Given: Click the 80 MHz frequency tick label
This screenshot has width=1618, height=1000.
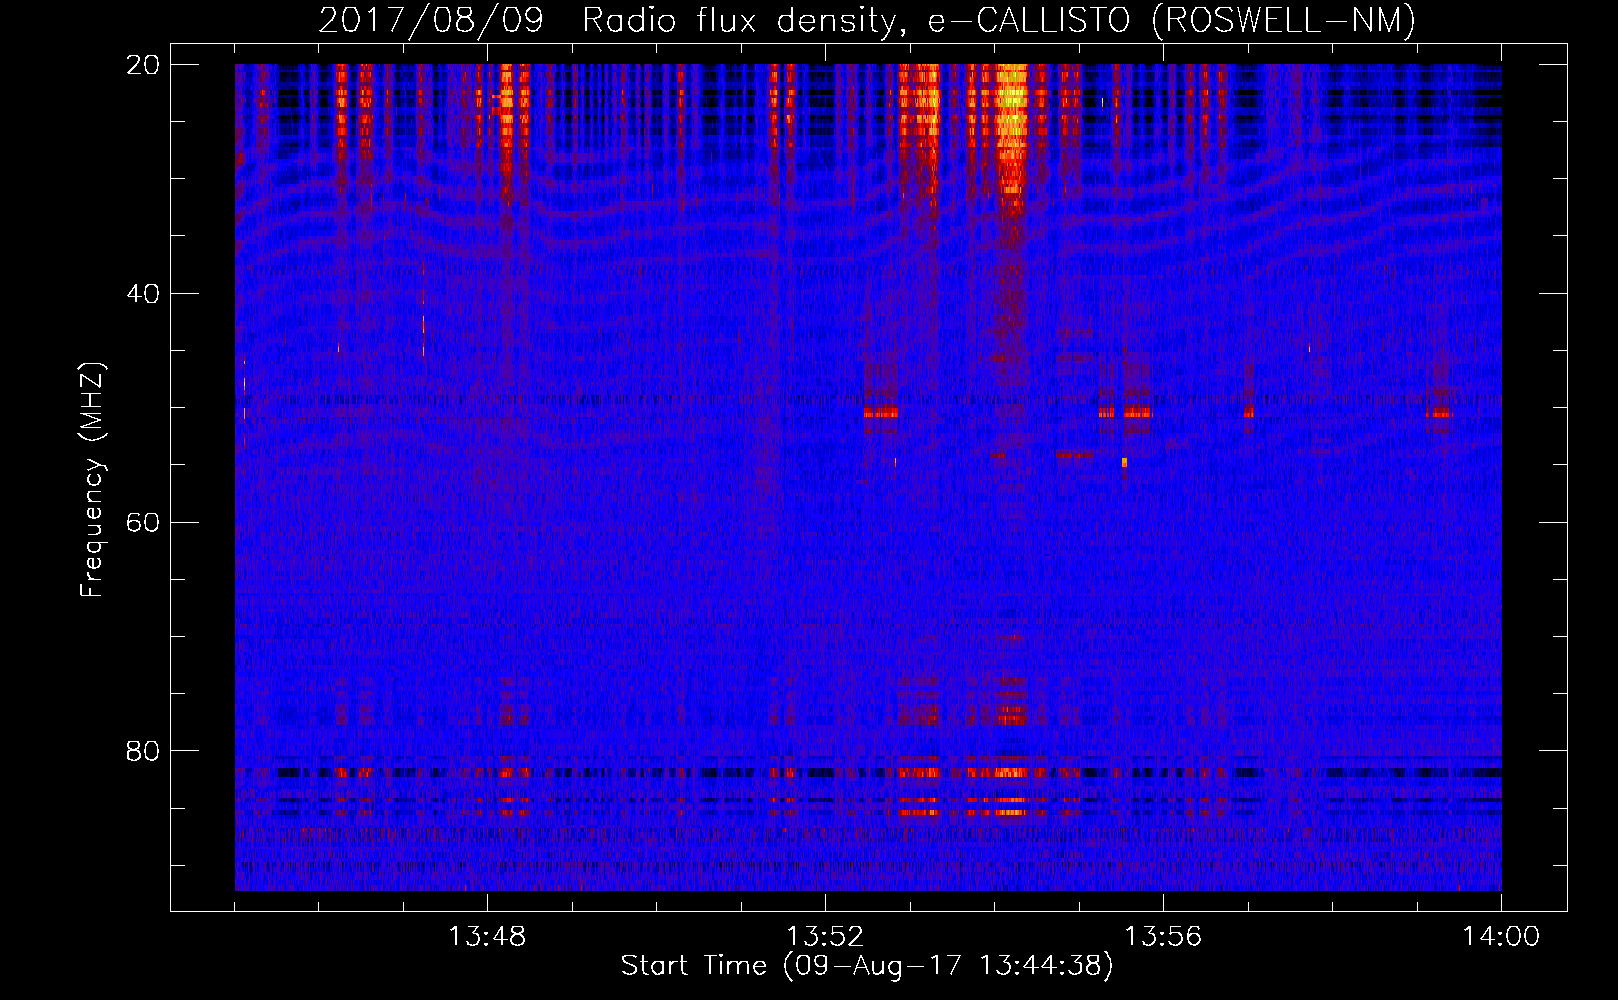Looking at the screenshot, I should pos(143,751).
